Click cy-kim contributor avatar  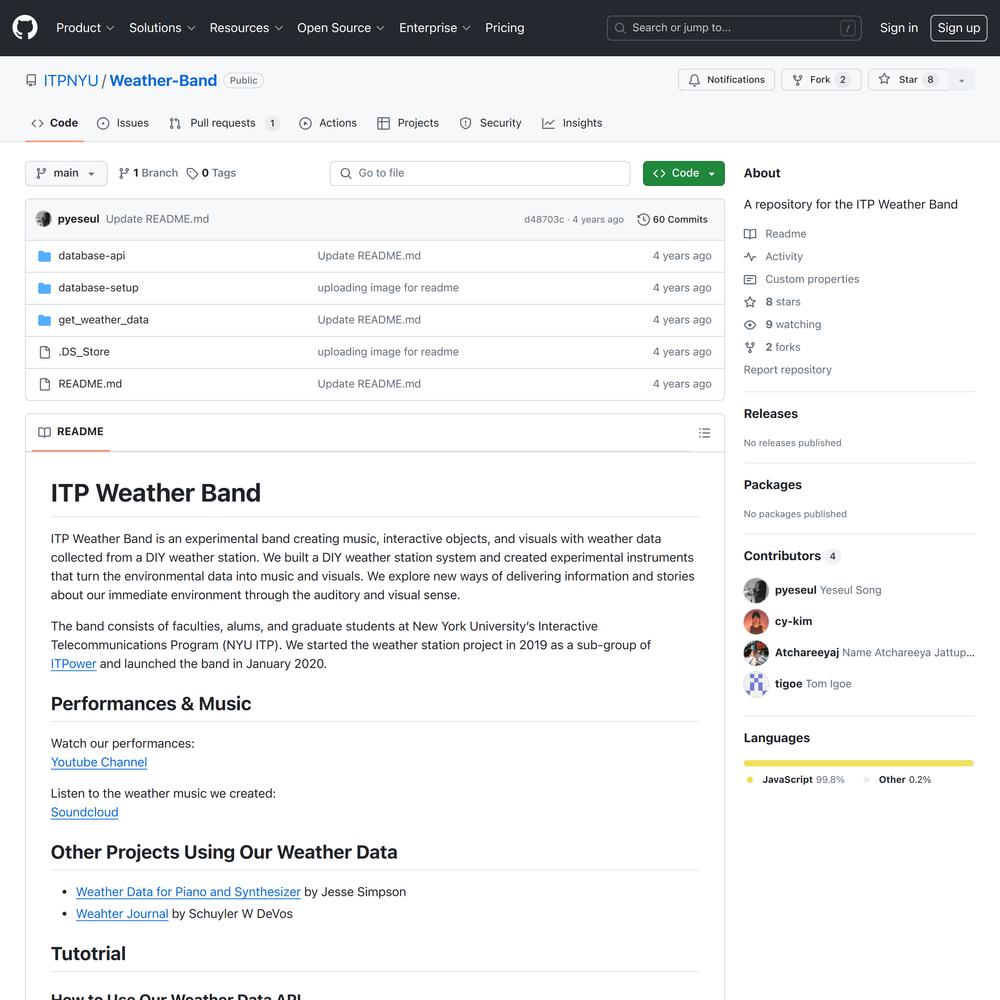756,621
